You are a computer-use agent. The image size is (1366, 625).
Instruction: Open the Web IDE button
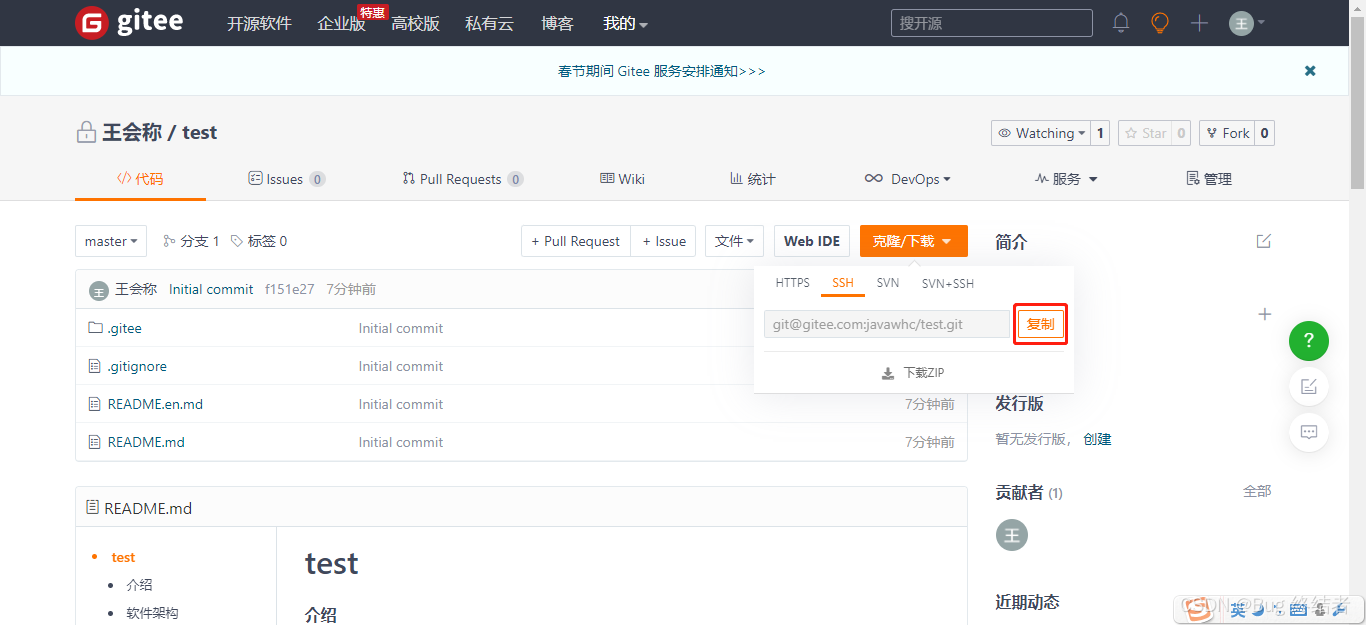click(x=812, y=241)
